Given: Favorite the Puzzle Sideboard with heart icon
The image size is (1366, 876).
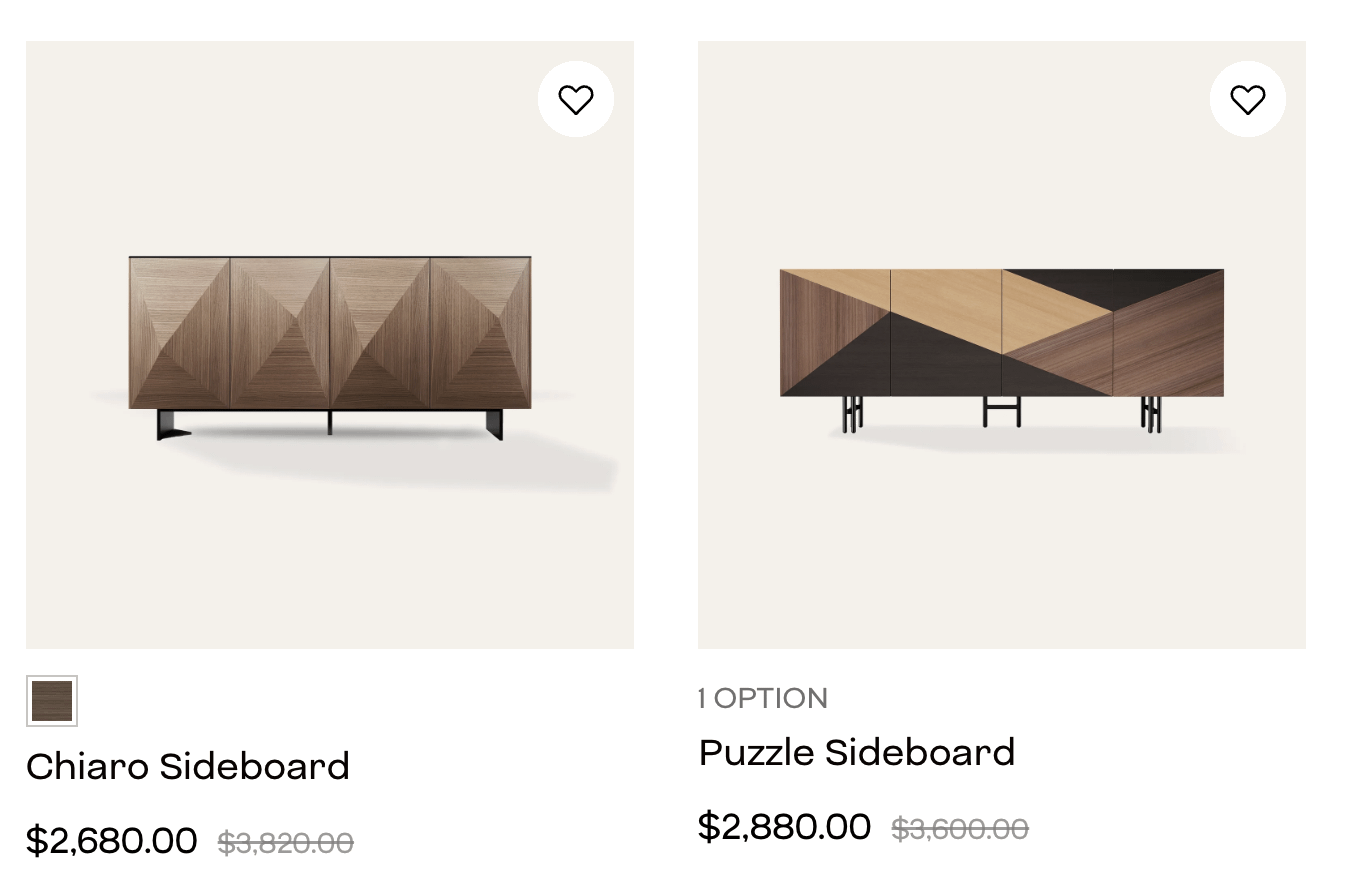Looking at the screenshot, I should click(x=1247, y=99).
